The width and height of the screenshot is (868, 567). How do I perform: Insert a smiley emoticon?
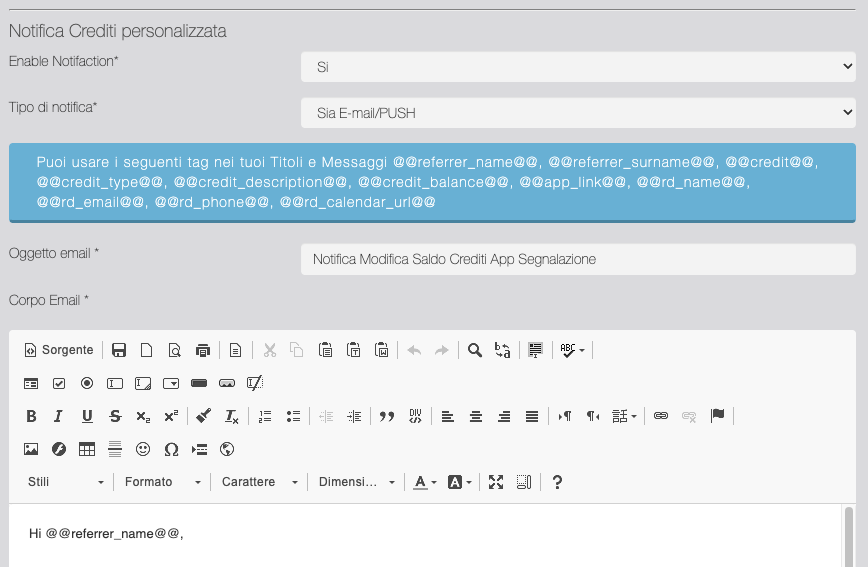click(x=143, y=449)
